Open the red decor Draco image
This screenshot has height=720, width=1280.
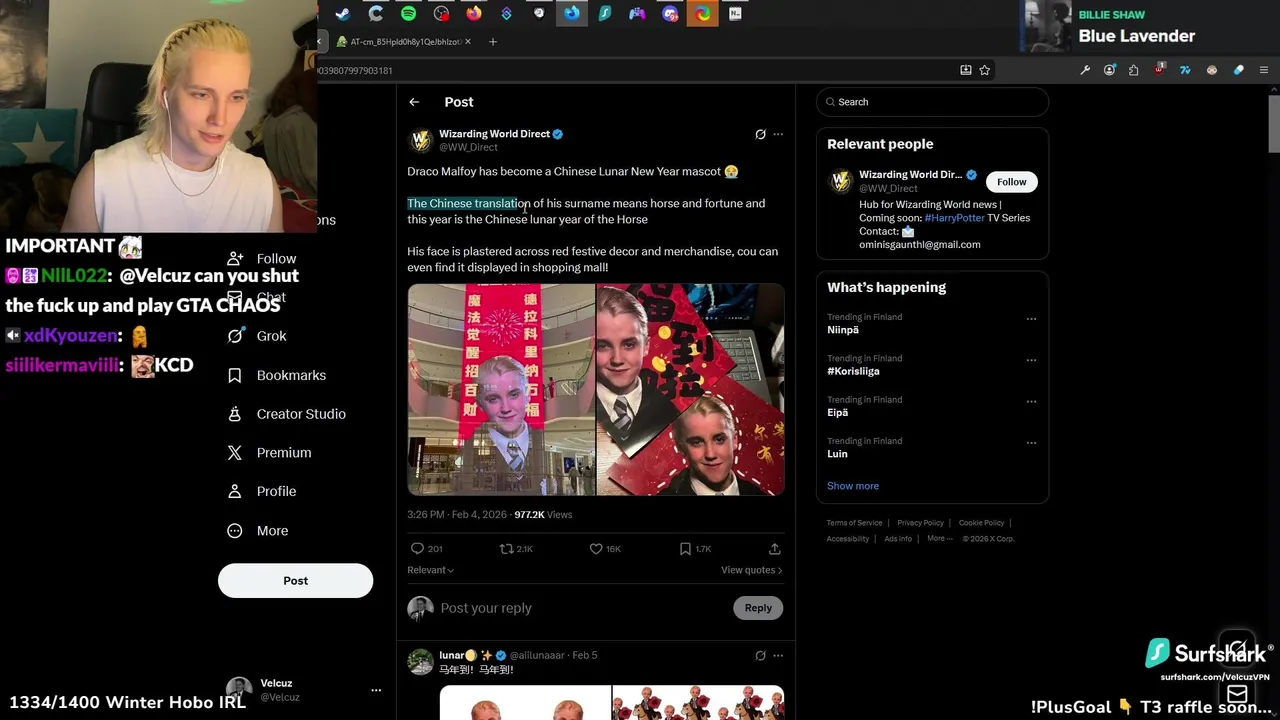[x=691, y=390]
